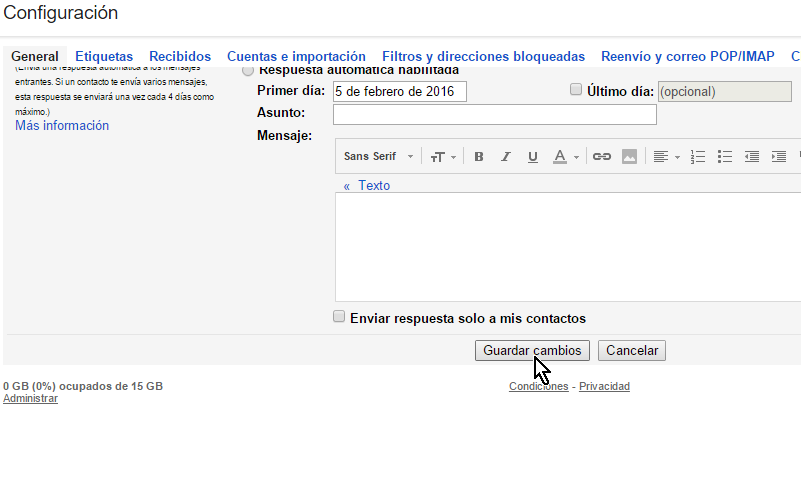
Task: Open the Recibidos tab
Action: point(180,56)
